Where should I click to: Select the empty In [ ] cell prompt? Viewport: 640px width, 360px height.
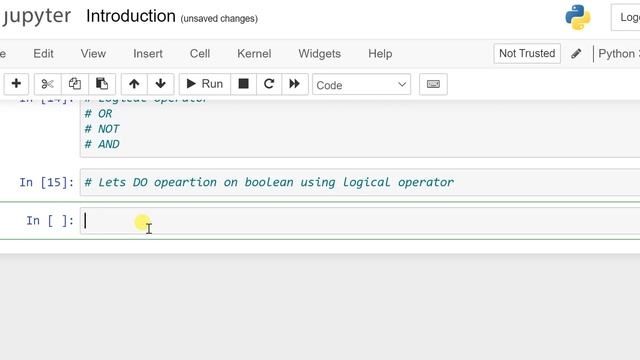50,221
